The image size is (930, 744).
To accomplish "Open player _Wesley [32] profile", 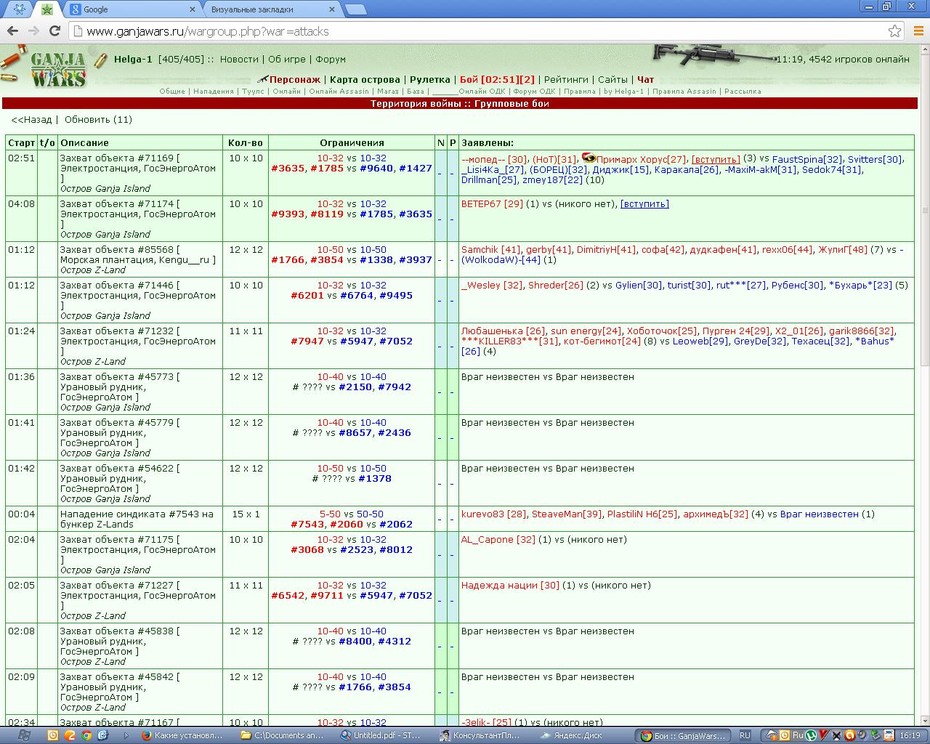I will (x=492, y=285).
